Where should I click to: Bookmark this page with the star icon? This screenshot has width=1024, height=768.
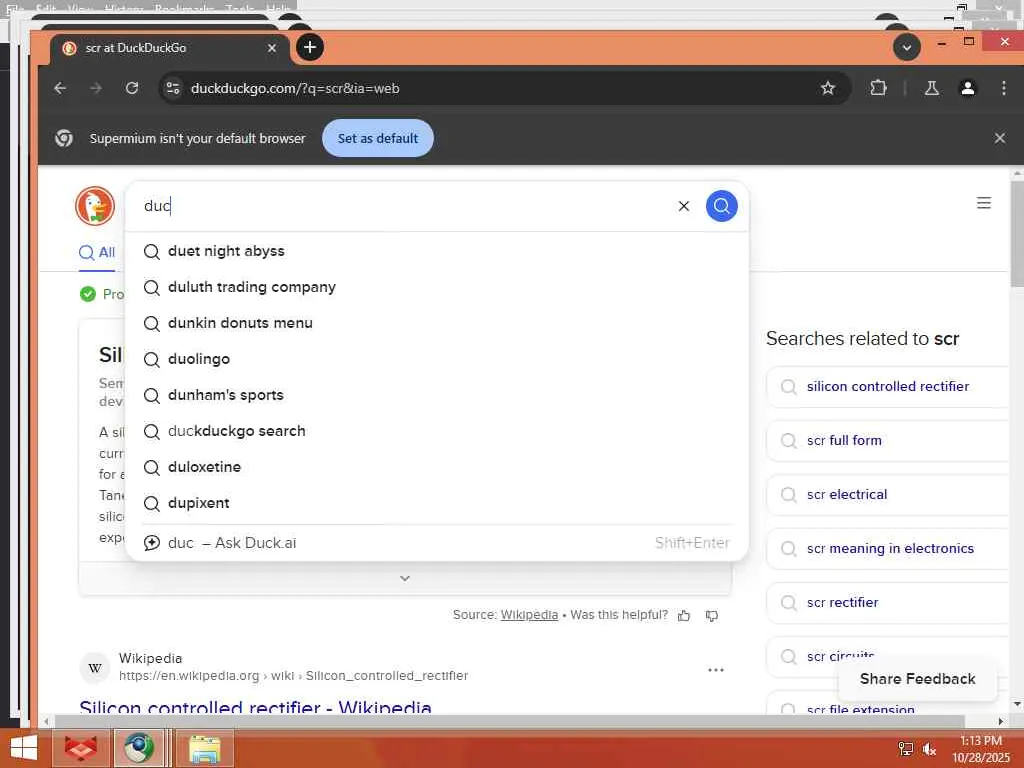pos(827,88)
